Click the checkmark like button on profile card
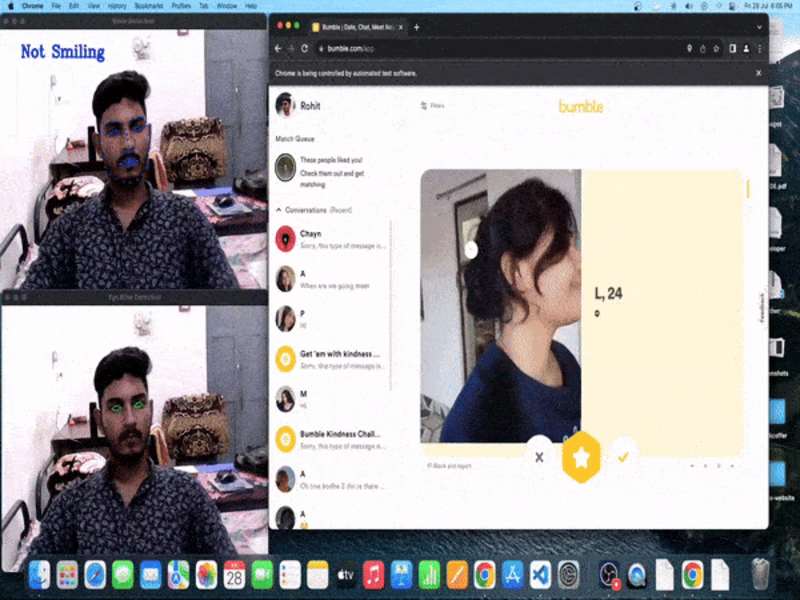This screenshot has height=600, width=800. click(622, 457)
